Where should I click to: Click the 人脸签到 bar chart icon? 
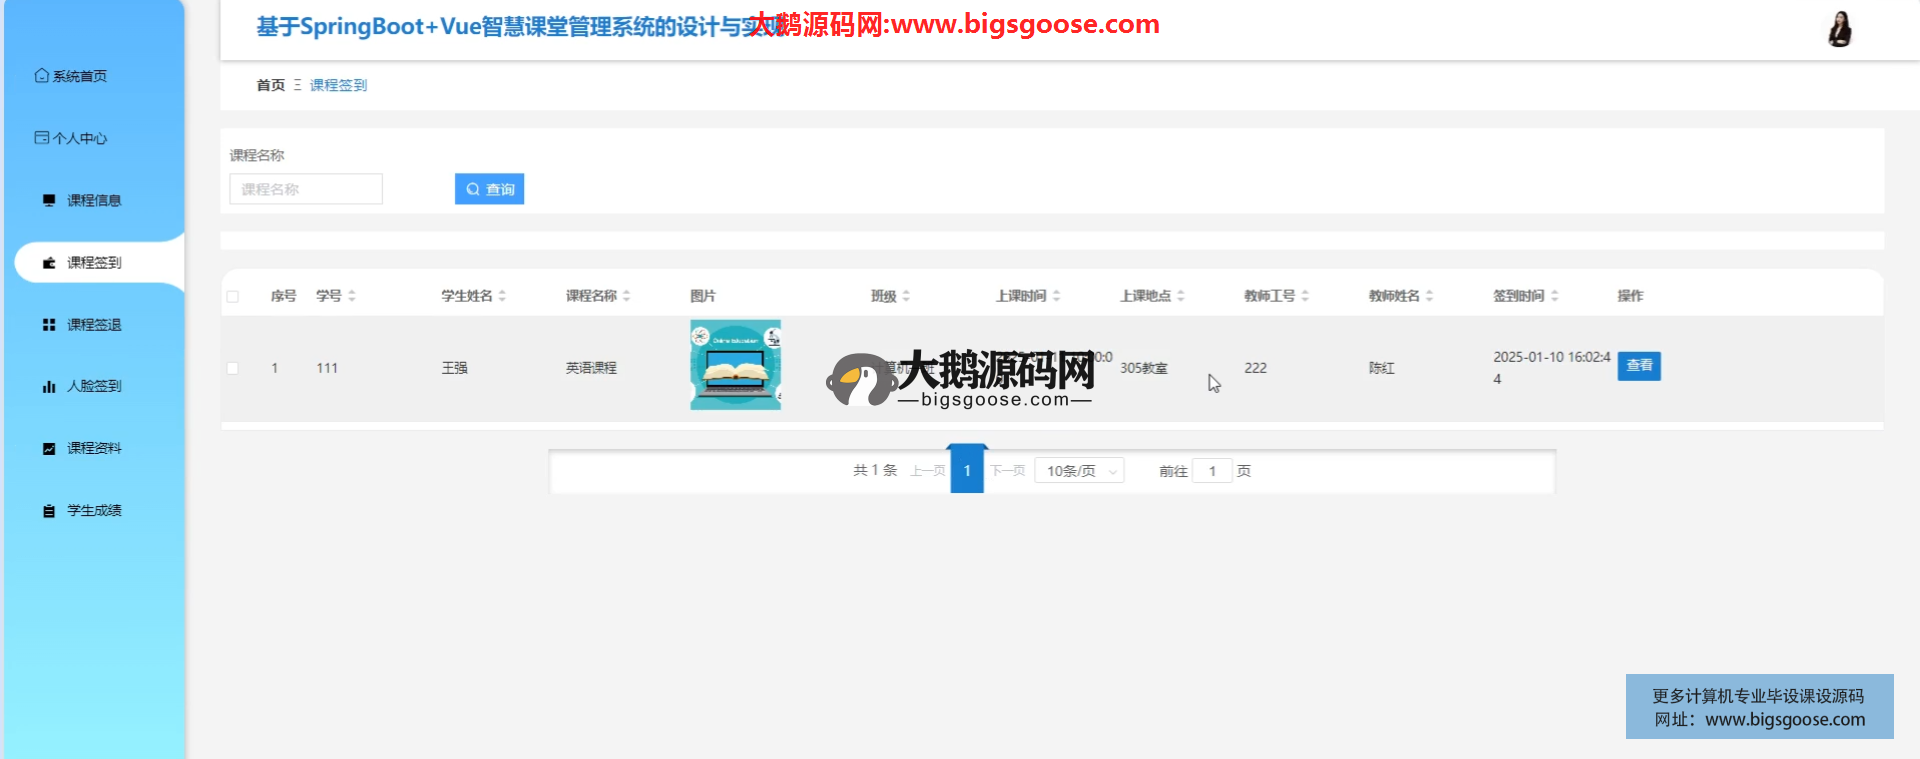[x=49, y=386]
